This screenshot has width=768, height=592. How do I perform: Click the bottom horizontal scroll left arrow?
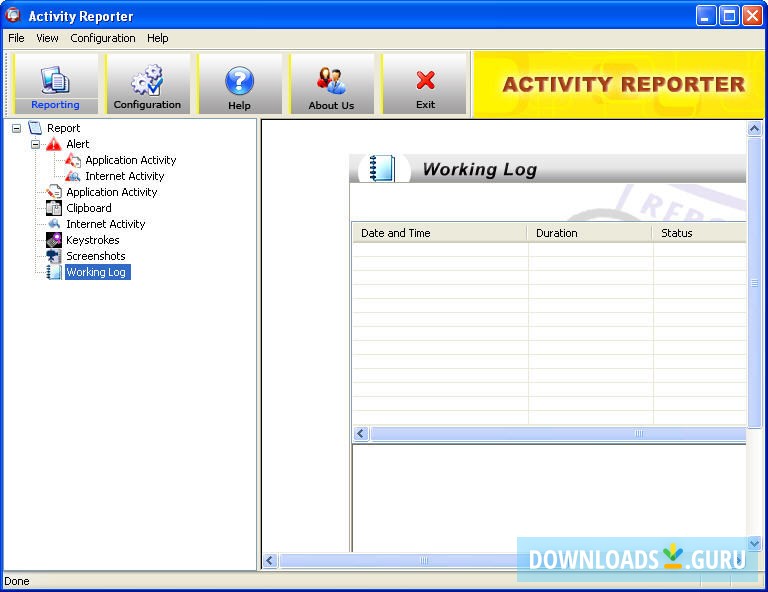click(270, 560)
